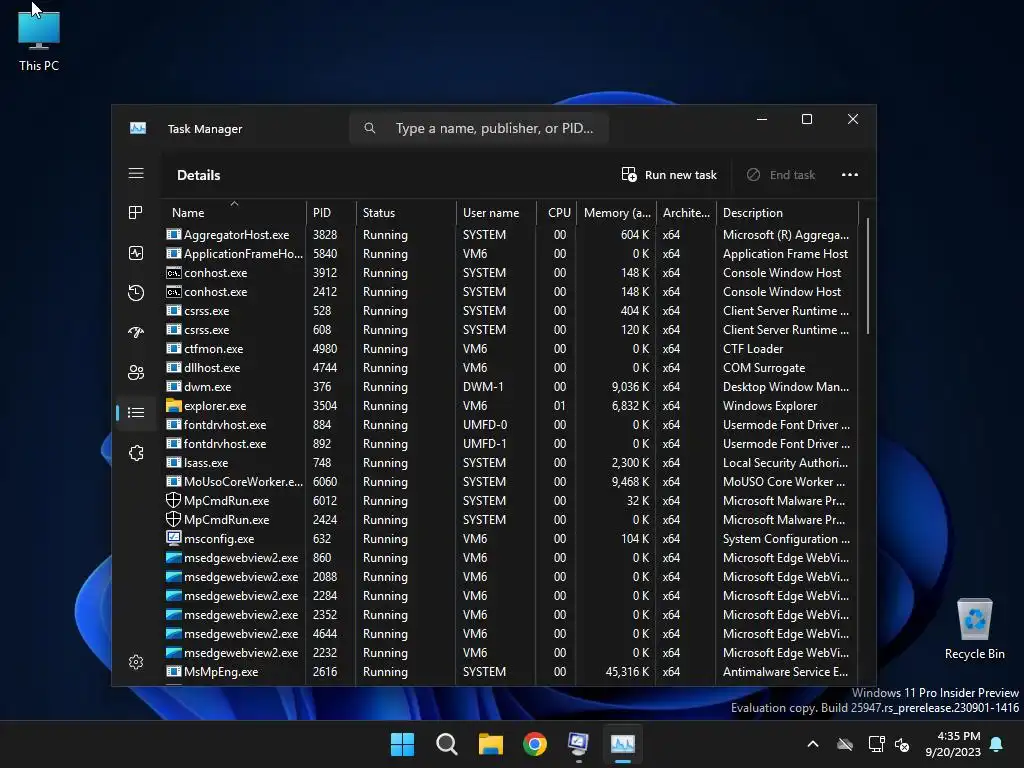Click the Task Manager taskbar icon
The width and height of the screenshot is (1024, 768).
[x=622, y=744]
